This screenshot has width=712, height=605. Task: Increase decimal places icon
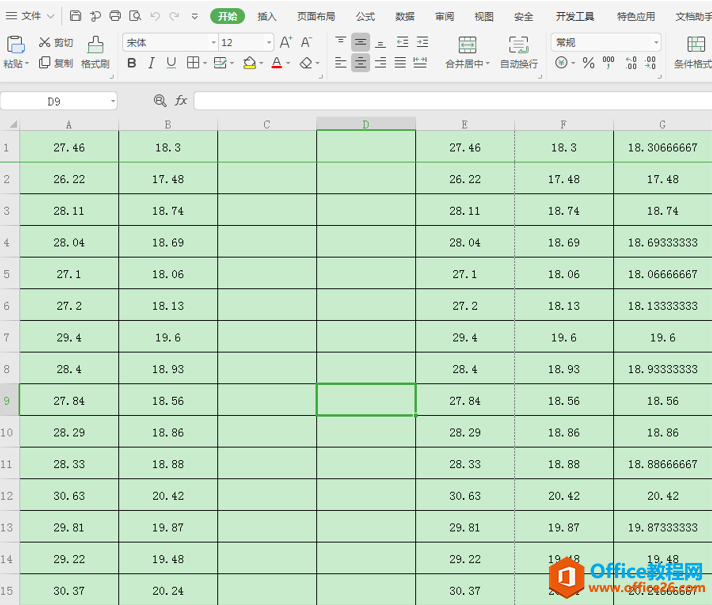coord(631,63)
